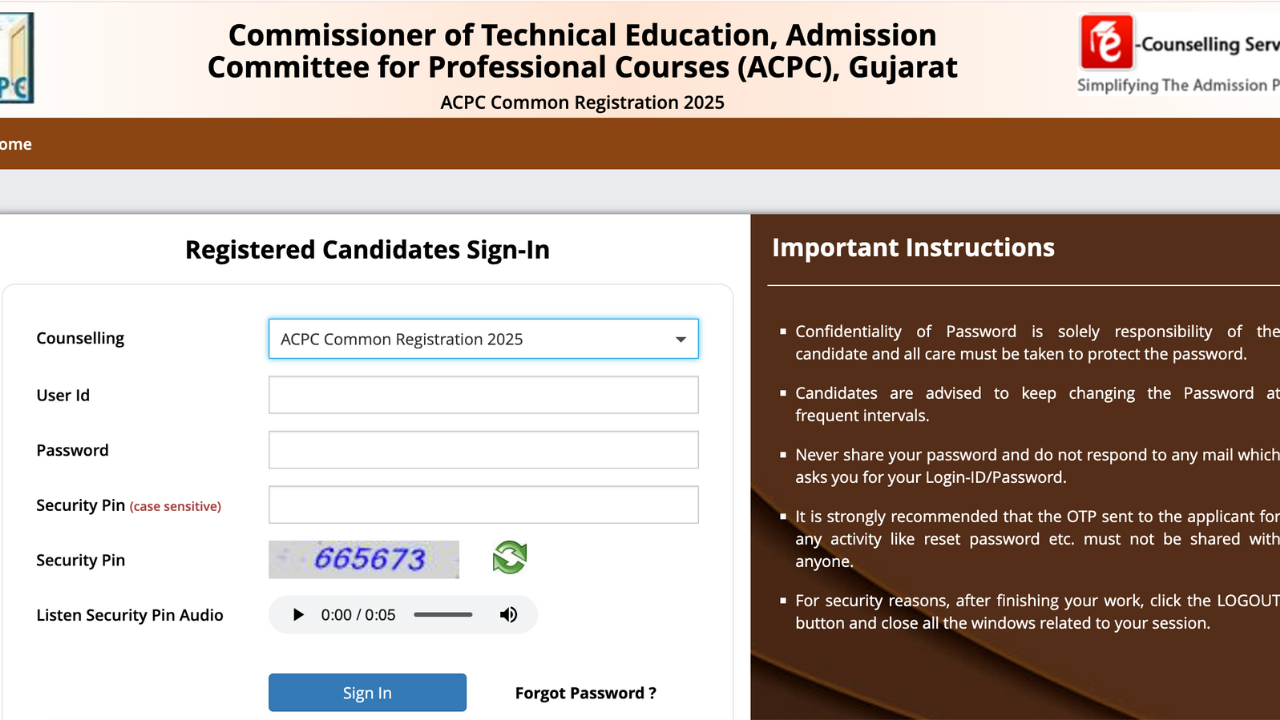The image size is (1280, 720).
Task: Focus the Security Pin entry field
Action: point(483,505)
